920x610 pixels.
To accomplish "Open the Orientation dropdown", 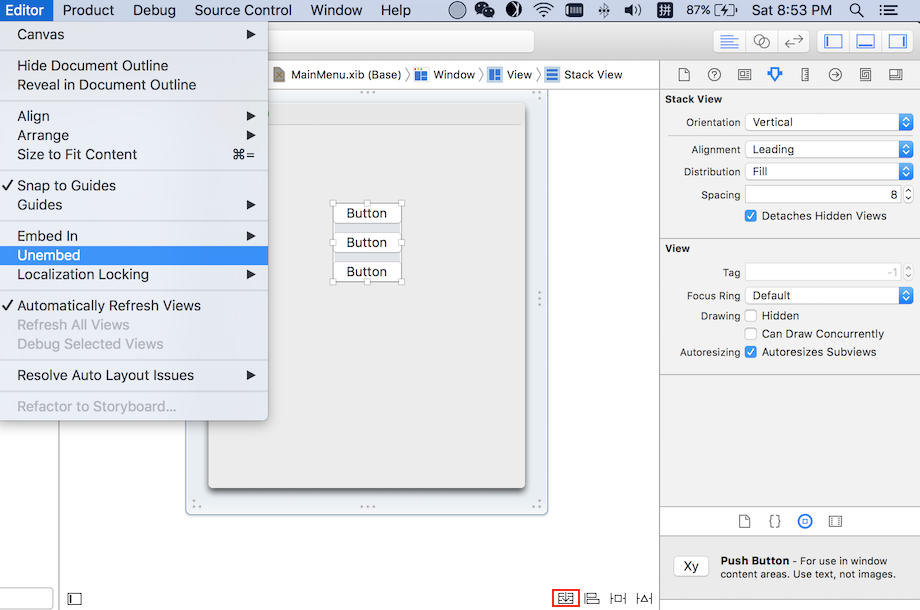I will (x=828, y=122).
